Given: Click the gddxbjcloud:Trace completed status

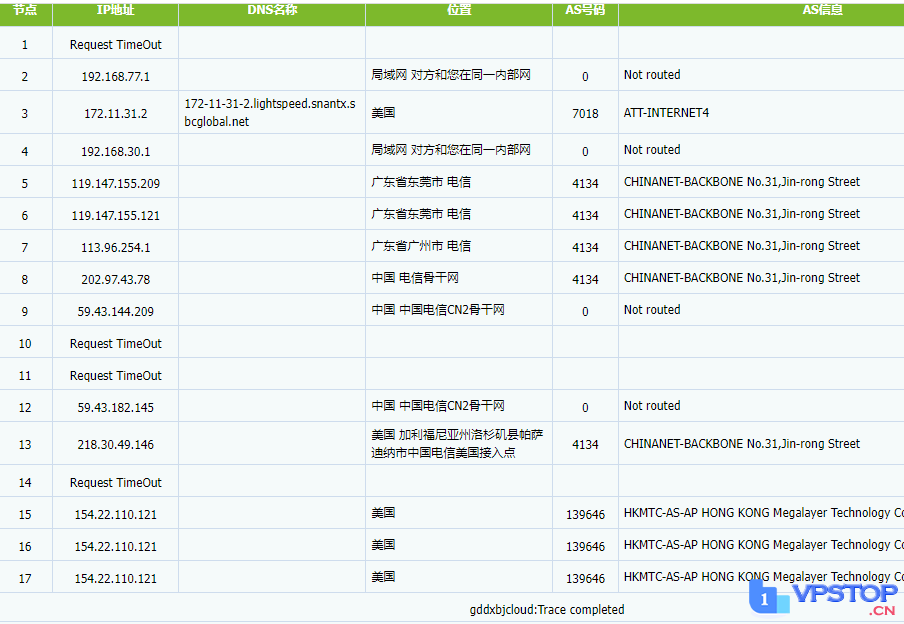Looking at the screenshot, I should tap(547, 610).
